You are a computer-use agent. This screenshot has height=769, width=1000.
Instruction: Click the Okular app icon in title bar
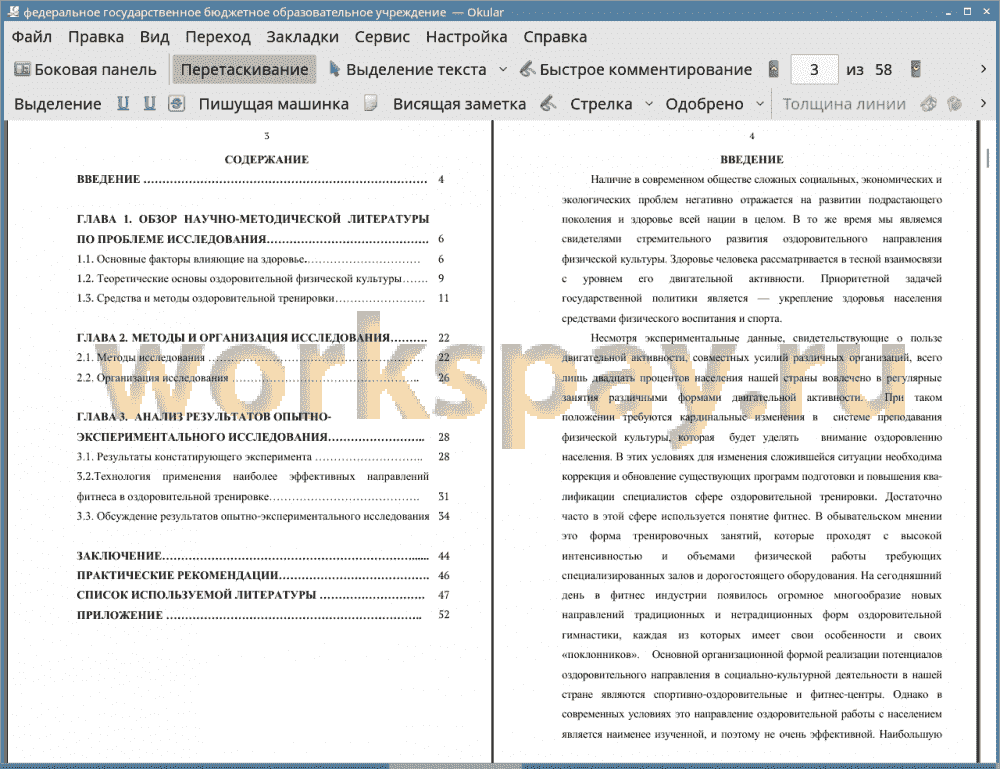coord(12,11)
